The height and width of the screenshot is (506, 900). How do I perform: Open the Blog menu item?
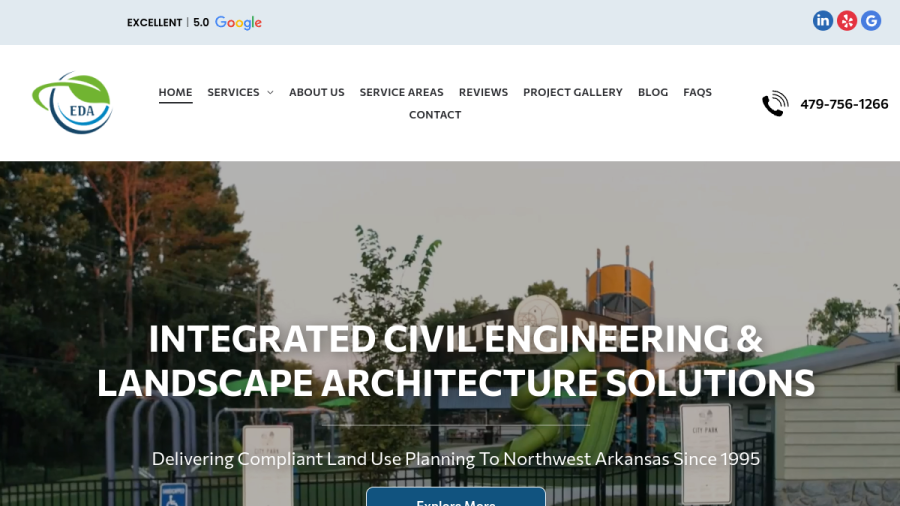point(653,92)
